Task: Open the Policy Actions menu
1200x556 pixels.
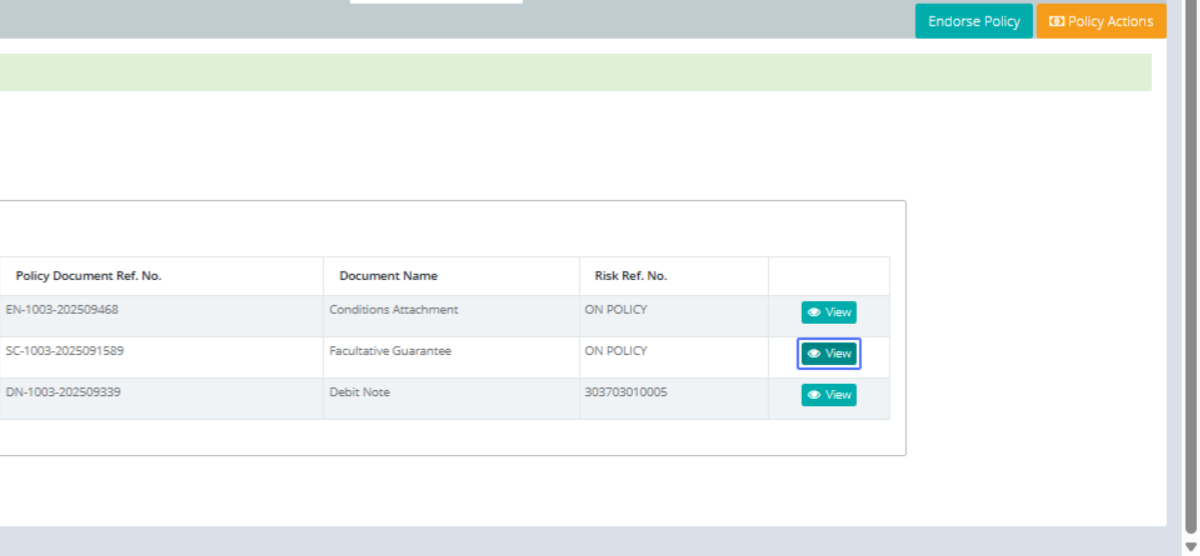Action: click(x=1101, y=21)
